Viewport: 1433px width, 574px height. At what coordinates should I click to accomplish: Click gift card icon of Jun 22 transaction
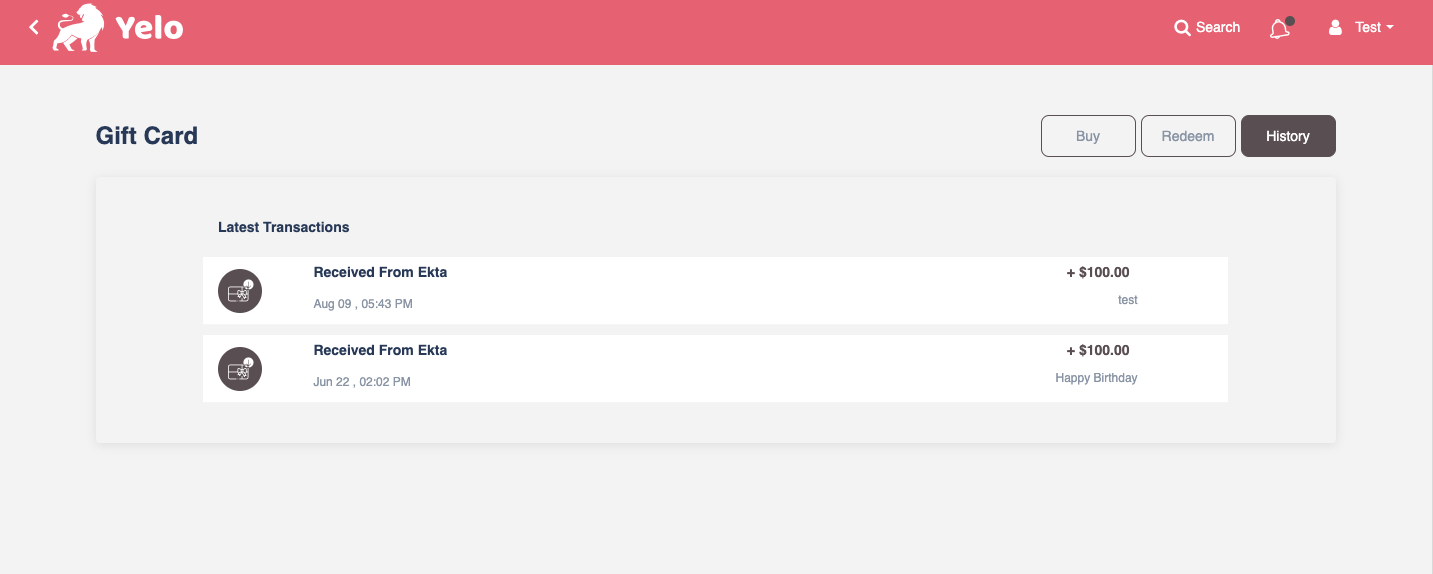coord(240,369)
